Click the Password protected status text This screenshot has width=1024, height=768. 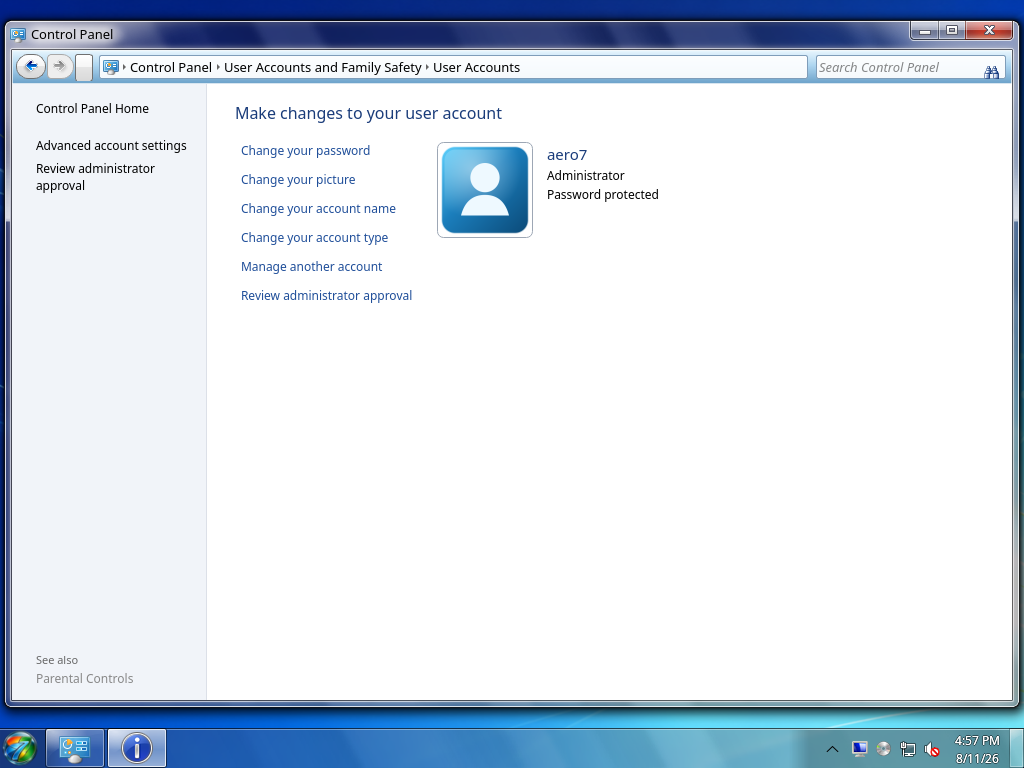602,195
